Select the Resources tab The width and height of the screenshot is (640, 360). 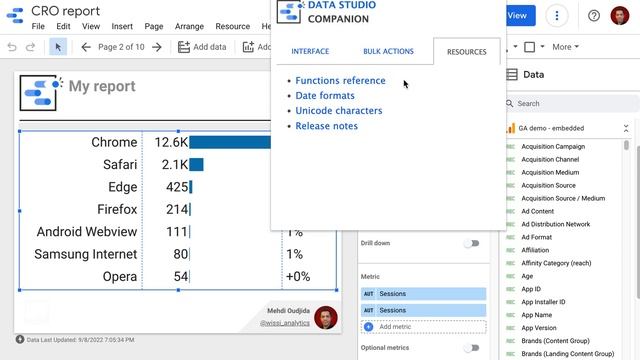[x=467, y=52]
